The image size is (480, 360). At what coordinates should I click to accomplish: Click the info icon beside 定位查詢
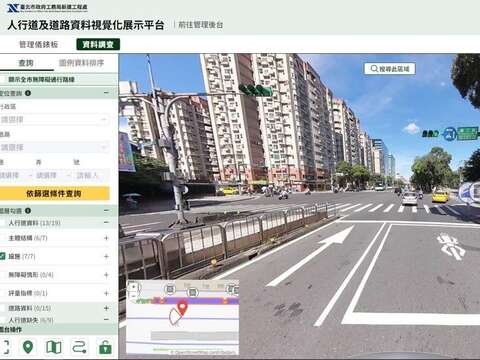(x=28, y=93)
